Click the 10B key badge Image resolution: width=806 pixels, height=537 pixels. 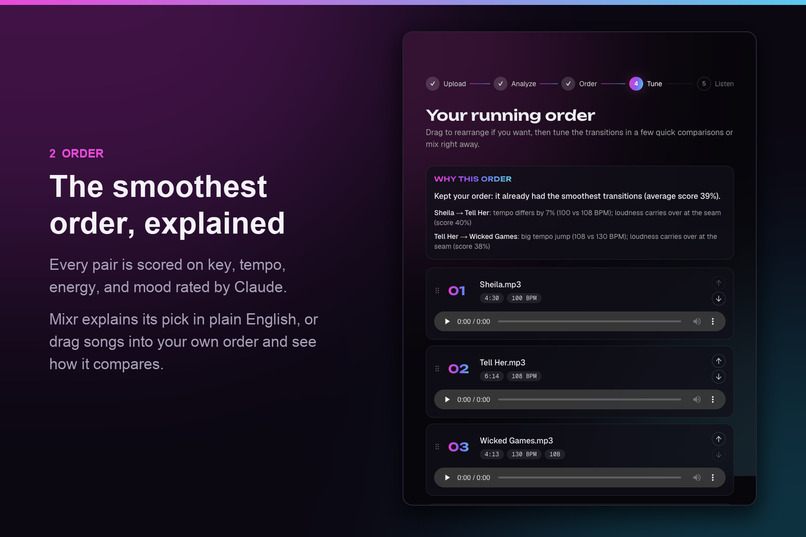(x=555, y=454)
